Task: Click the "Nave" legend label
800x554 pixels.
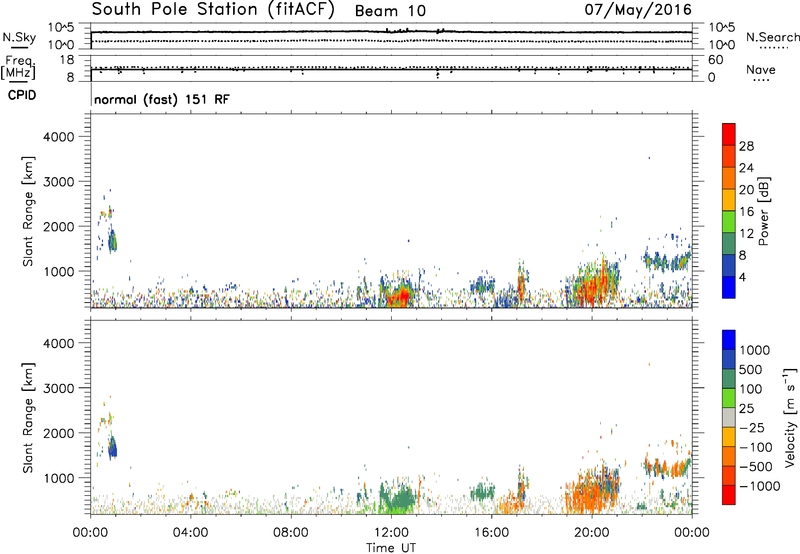Action: [x=760, y=69]
